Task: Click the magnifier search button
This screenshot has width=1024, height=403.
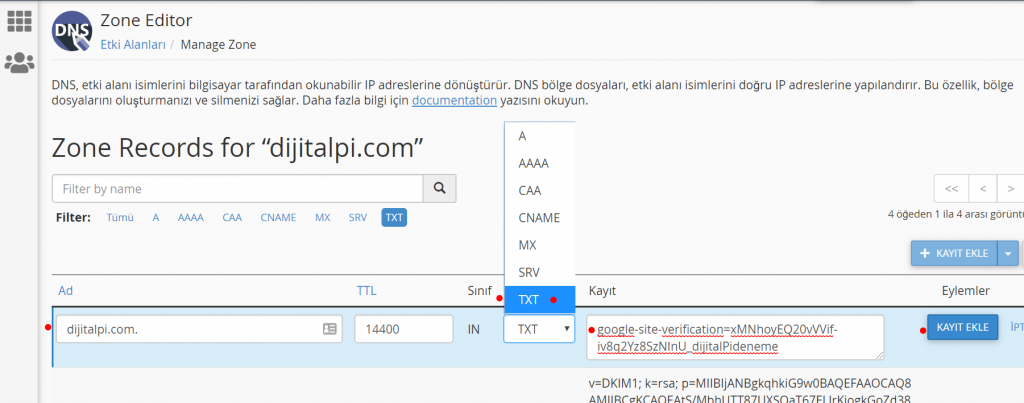Action: [x=440, y=189]
